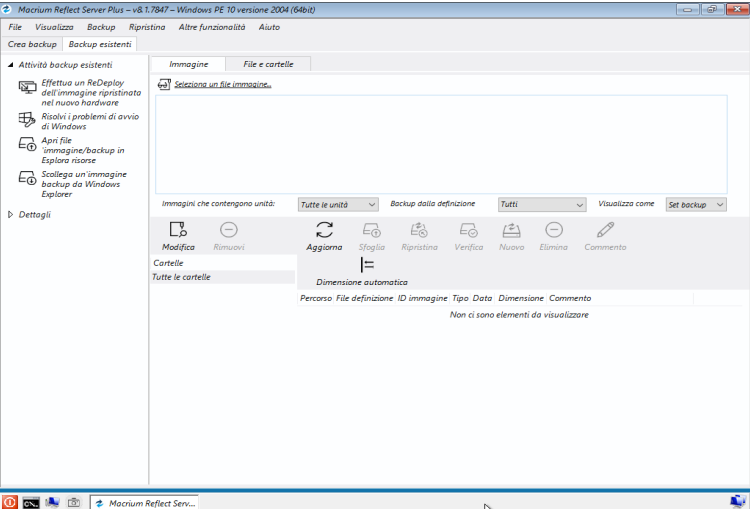
Task: Click the Ripristina toolbar icon
Action: [x=419, y=230]
